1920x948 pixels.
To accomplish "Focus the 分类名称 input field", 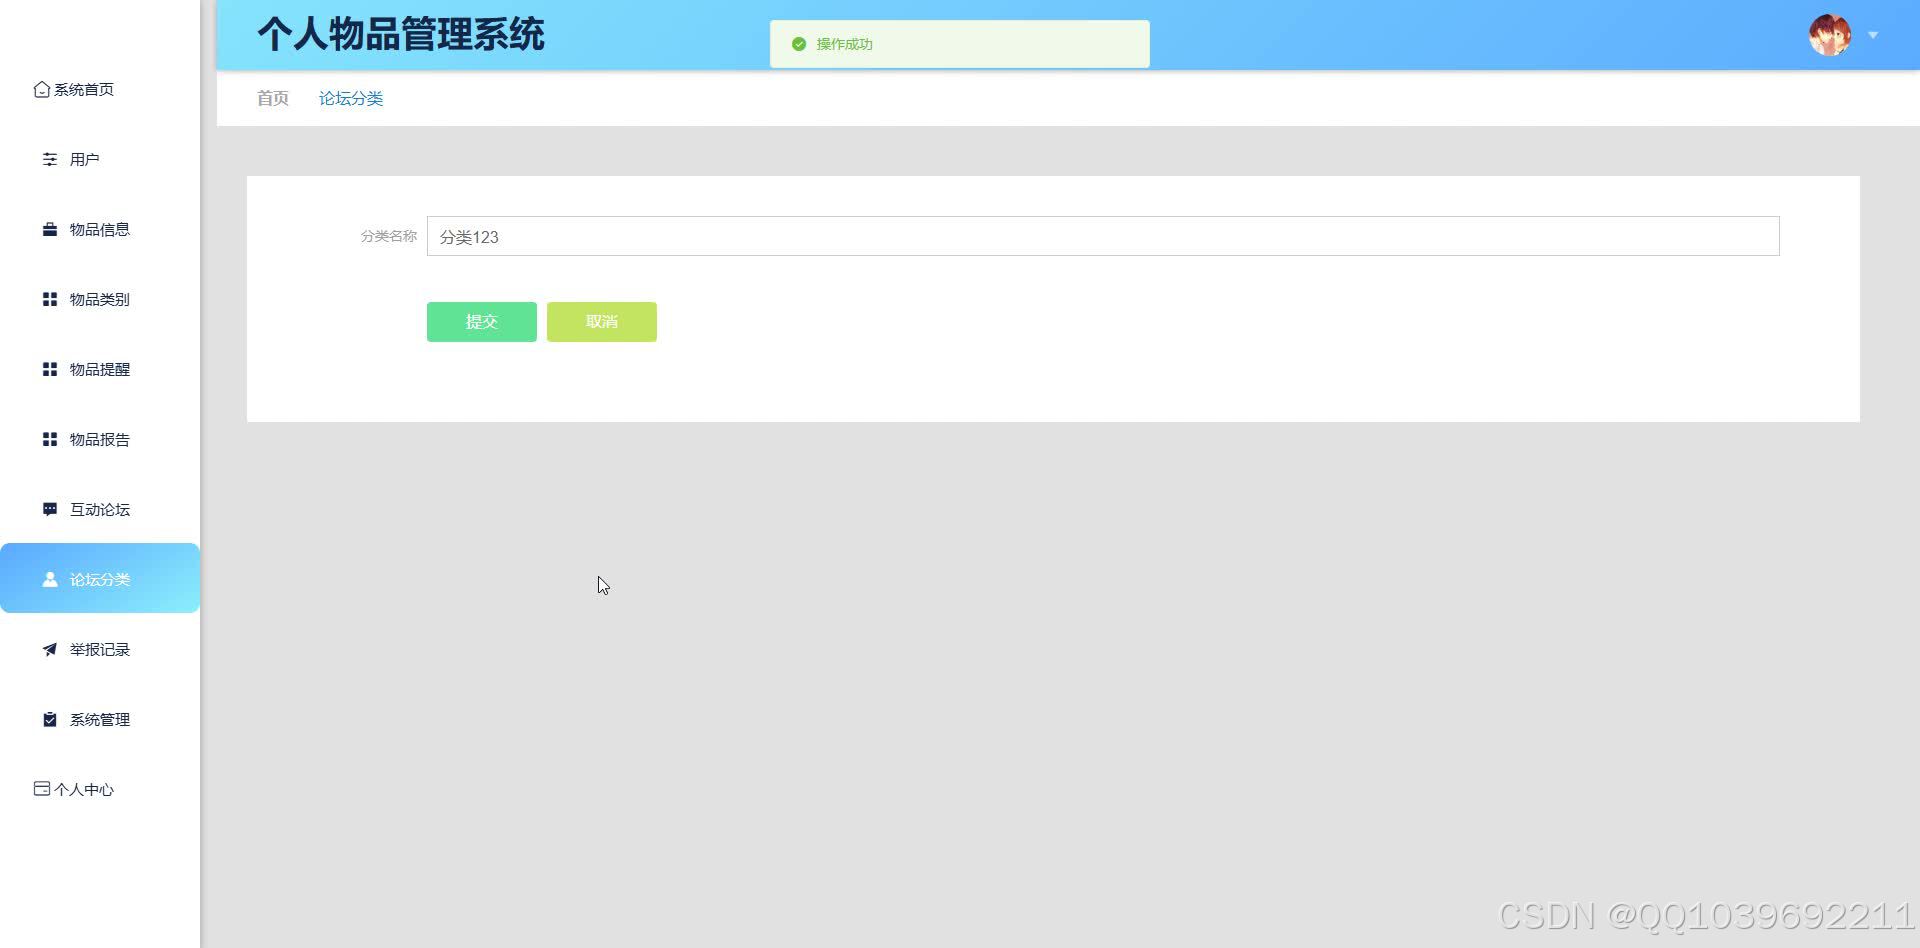I will pos(1103,236).
